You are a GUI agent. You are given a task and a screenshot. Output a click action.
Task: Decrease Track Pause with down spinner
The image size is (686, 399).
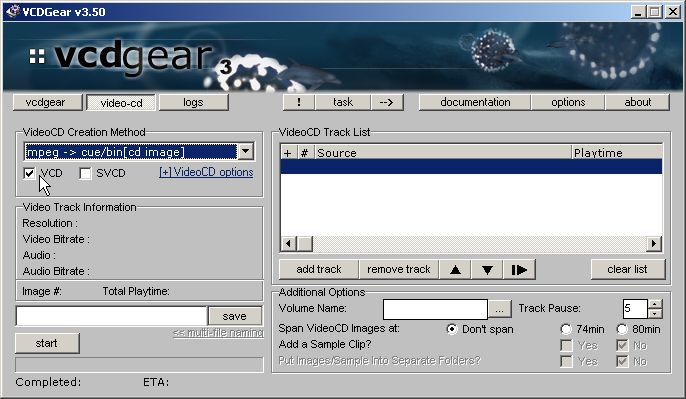(x=655, y=314)
